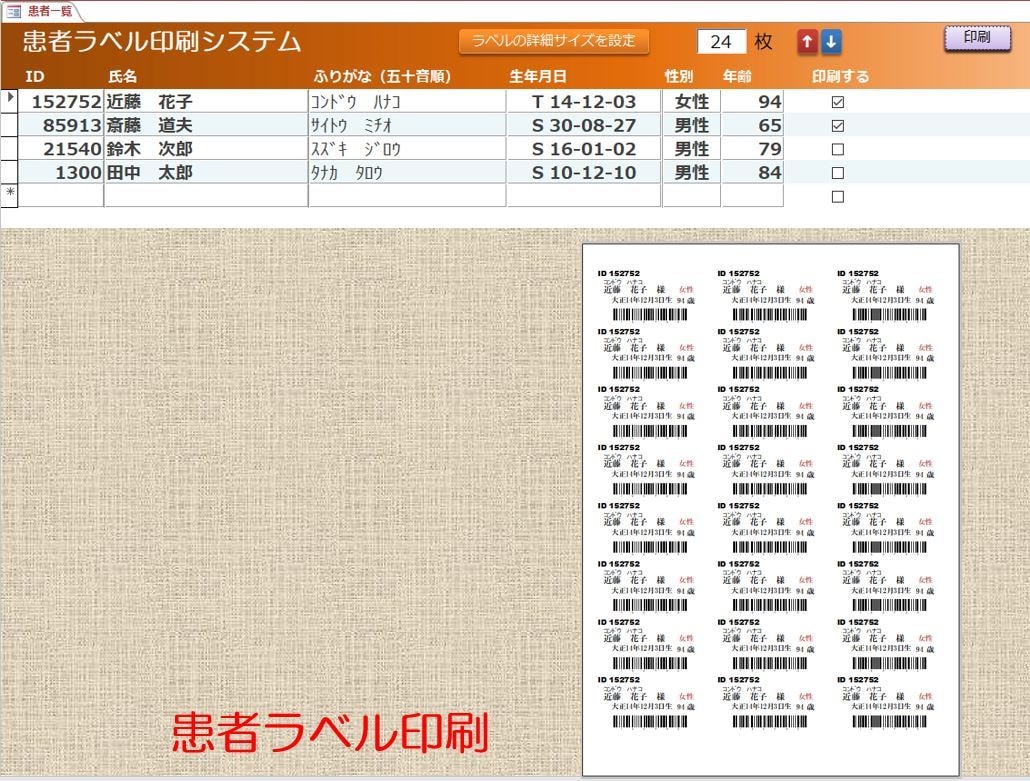Click empty ID field in new record row
This screenshot has width=1030, height=781.
[60, 196]
